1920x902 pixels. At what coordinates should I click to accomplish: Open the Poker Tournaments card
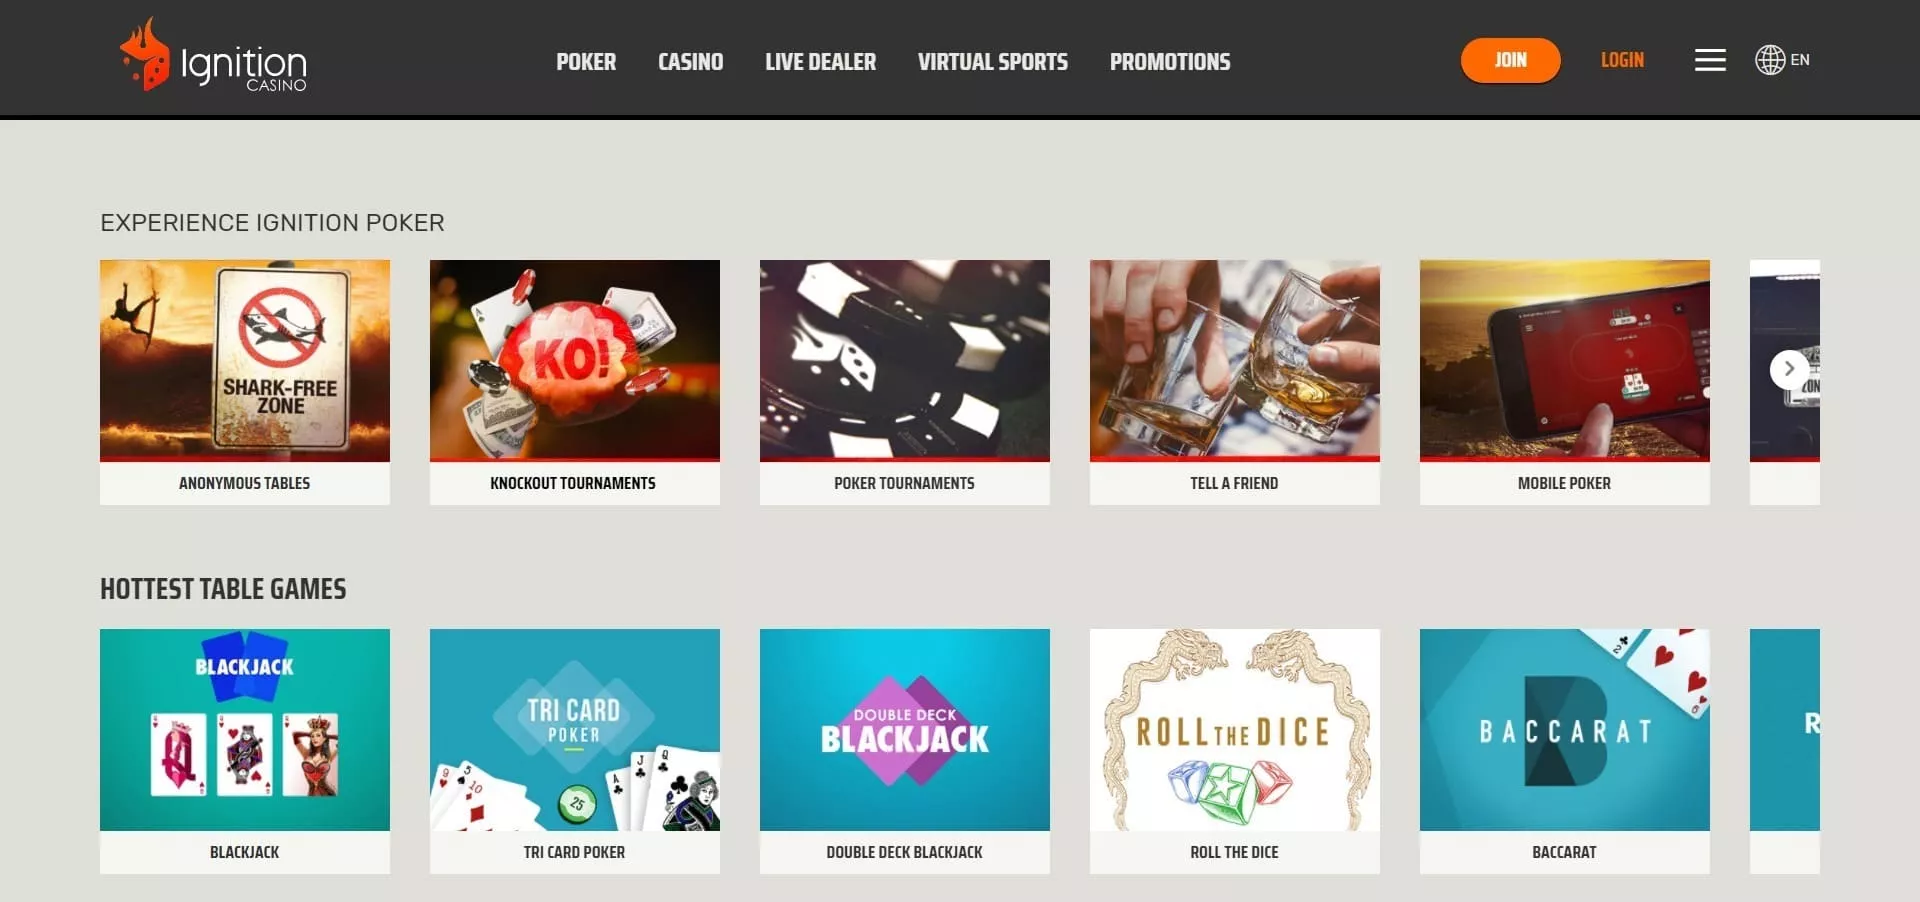[905, 382]
